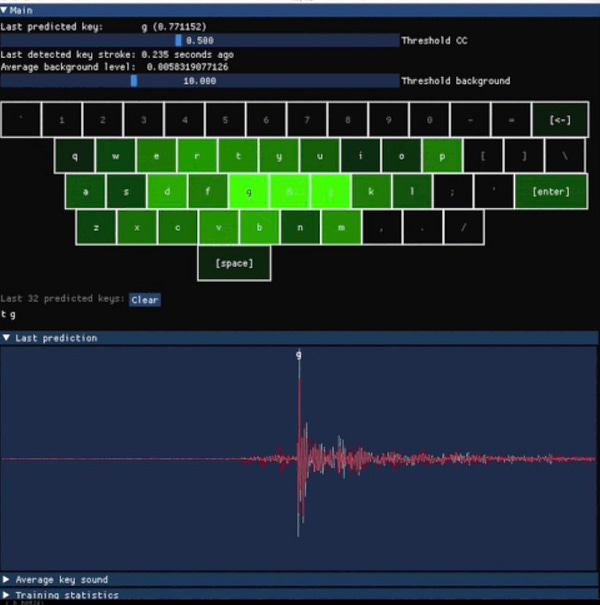
Task: Select the o key
Action: (402, 155)
